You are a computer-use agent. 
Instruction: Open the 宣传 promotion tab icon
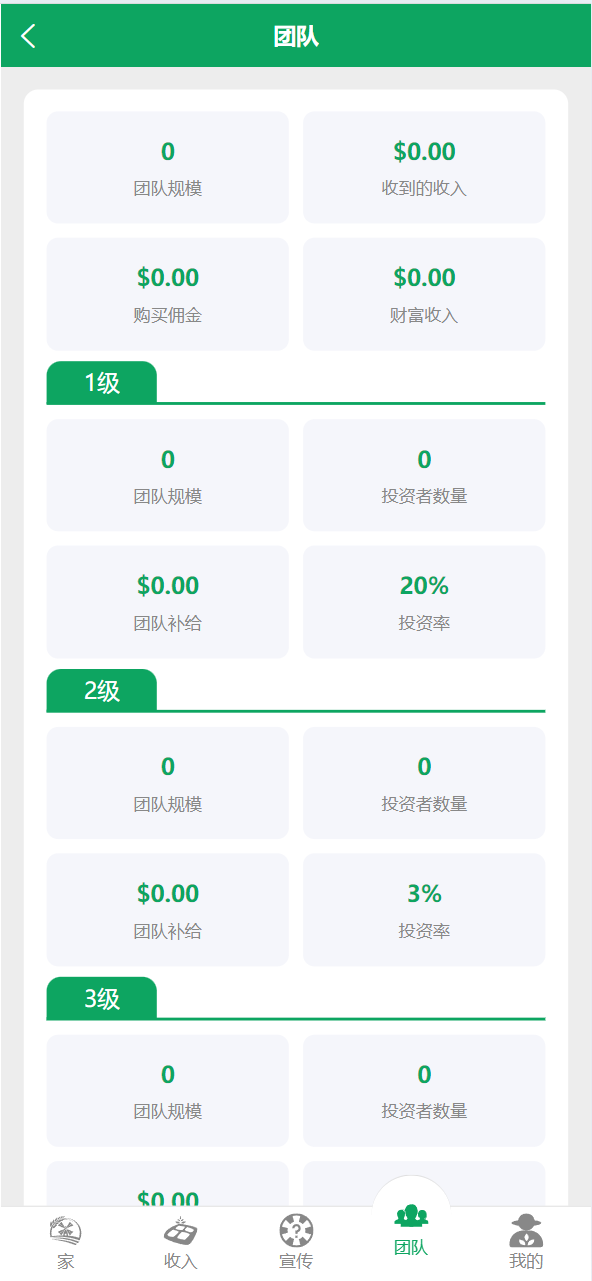pos(296,1230)
